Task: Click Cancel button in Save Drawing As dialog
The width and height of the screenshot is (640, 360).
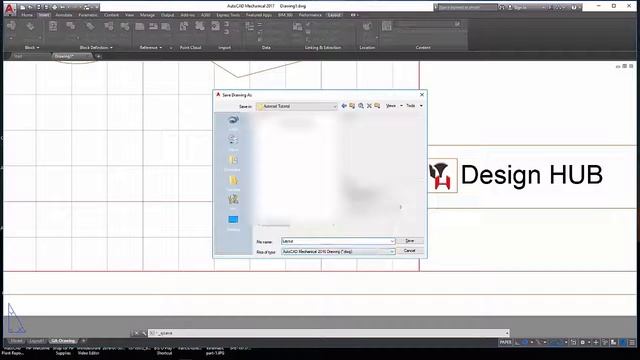Action: pos(410,251)
